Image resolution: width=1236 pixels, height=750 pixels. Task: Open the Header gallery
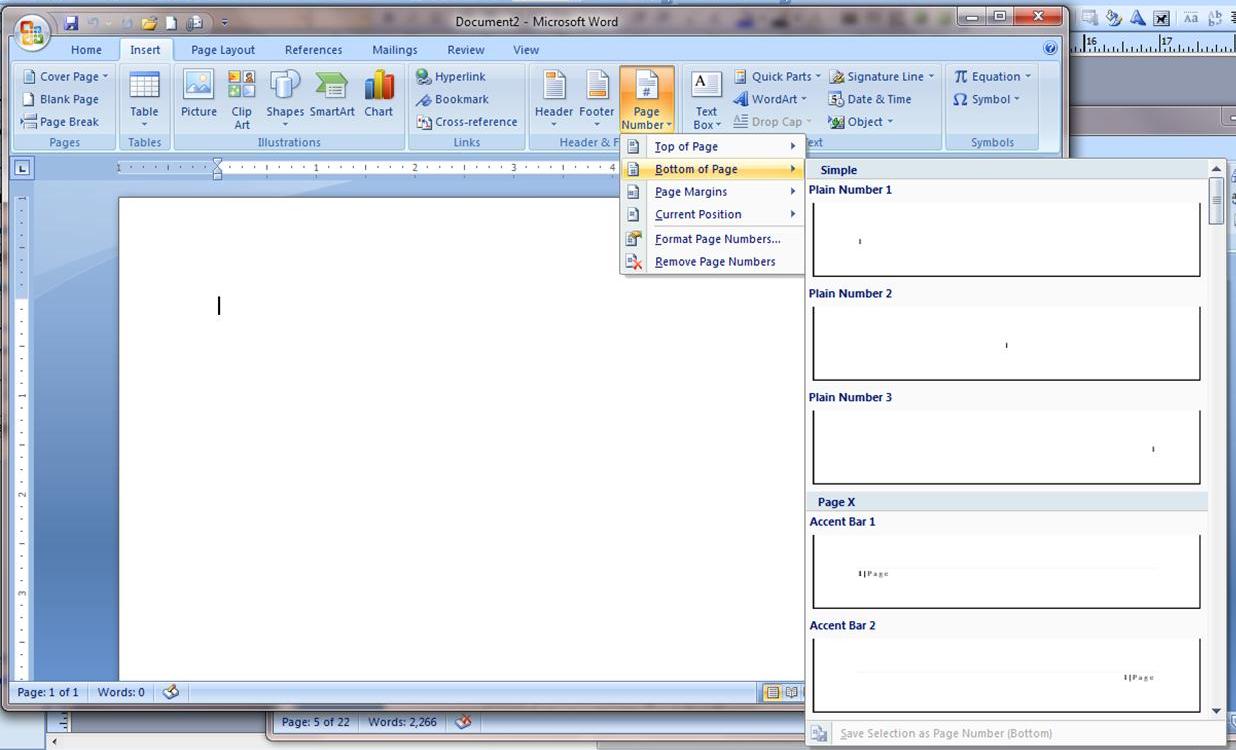coord(553,99)
